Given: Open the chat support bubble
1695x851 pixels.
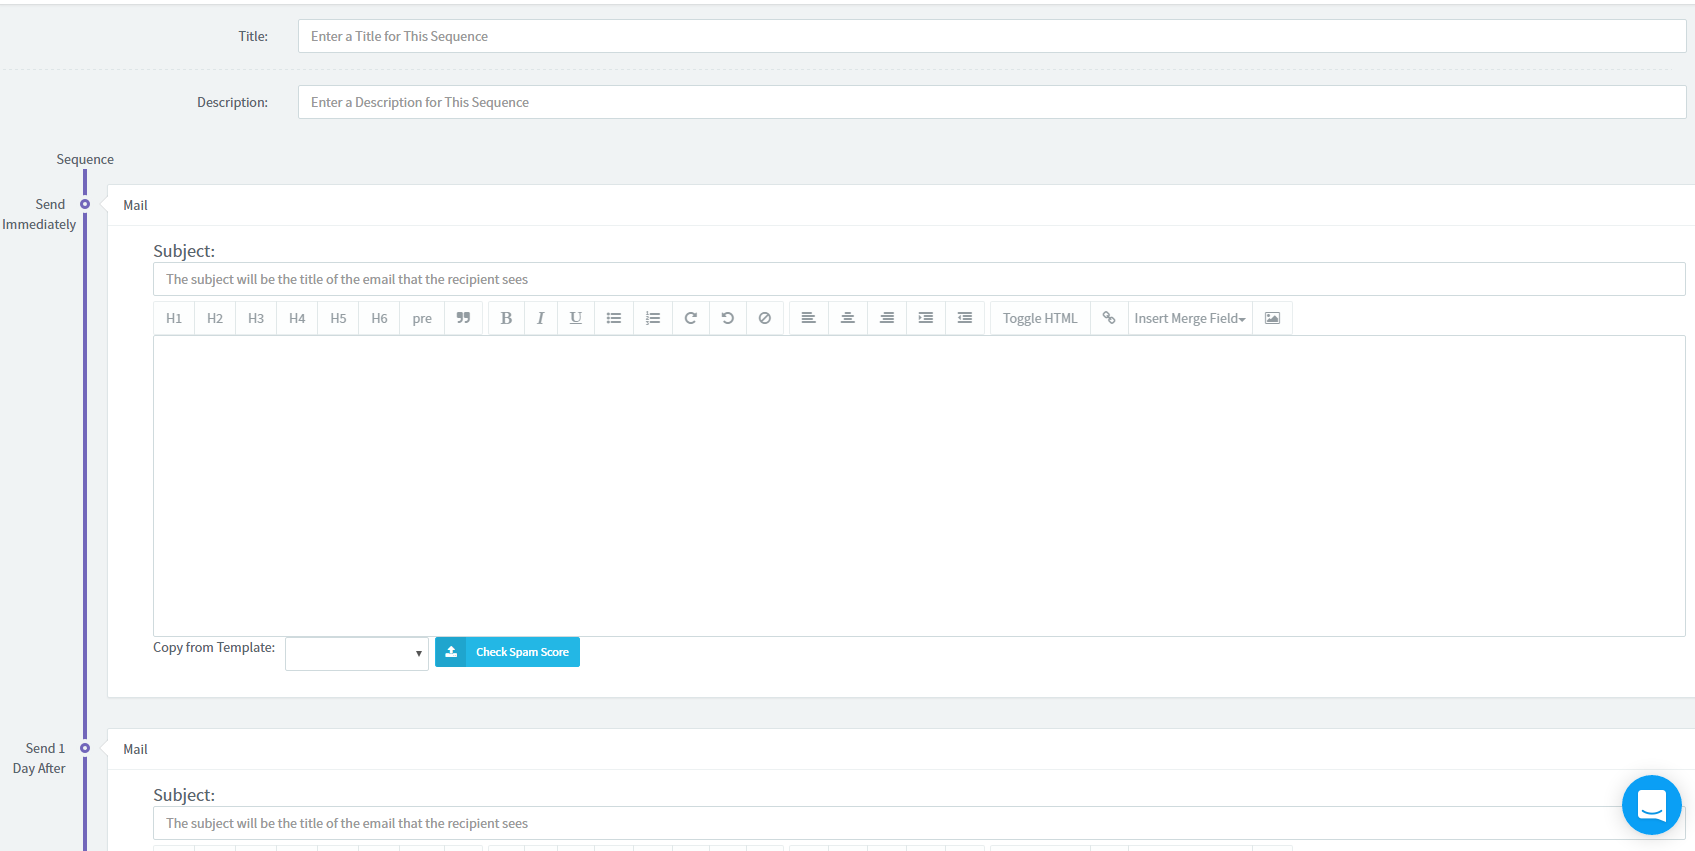Looking at the screenshot, I should 1651,805.
